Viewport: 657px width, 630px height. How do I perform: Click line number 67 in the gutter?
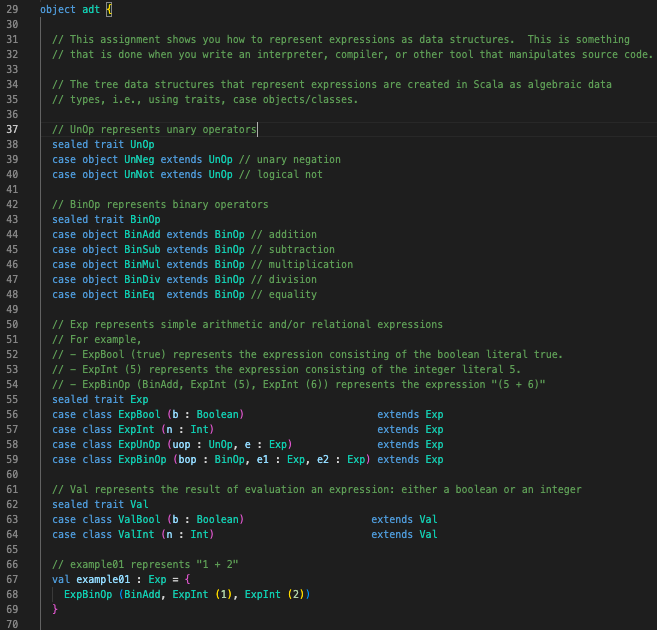[x=12, y=579]
